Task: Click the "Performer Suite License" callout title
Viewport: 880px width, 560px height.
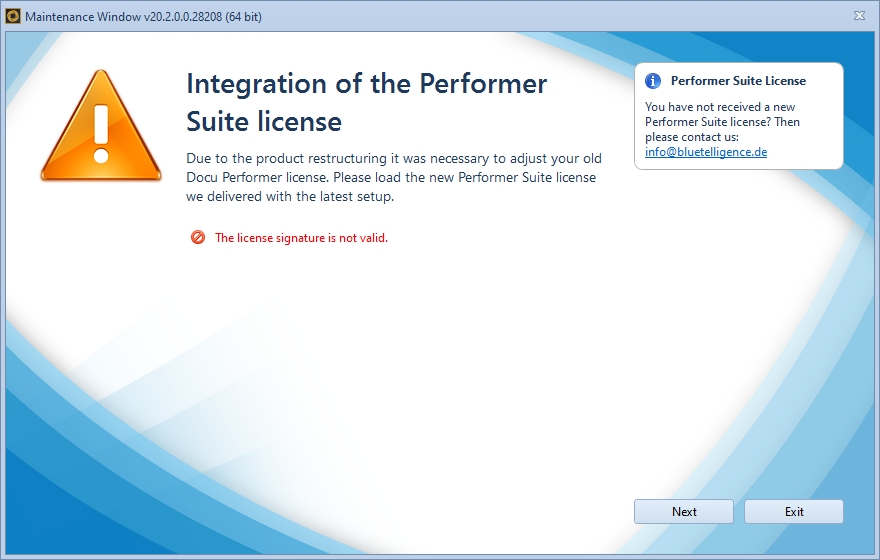Action: pos(738,81)
